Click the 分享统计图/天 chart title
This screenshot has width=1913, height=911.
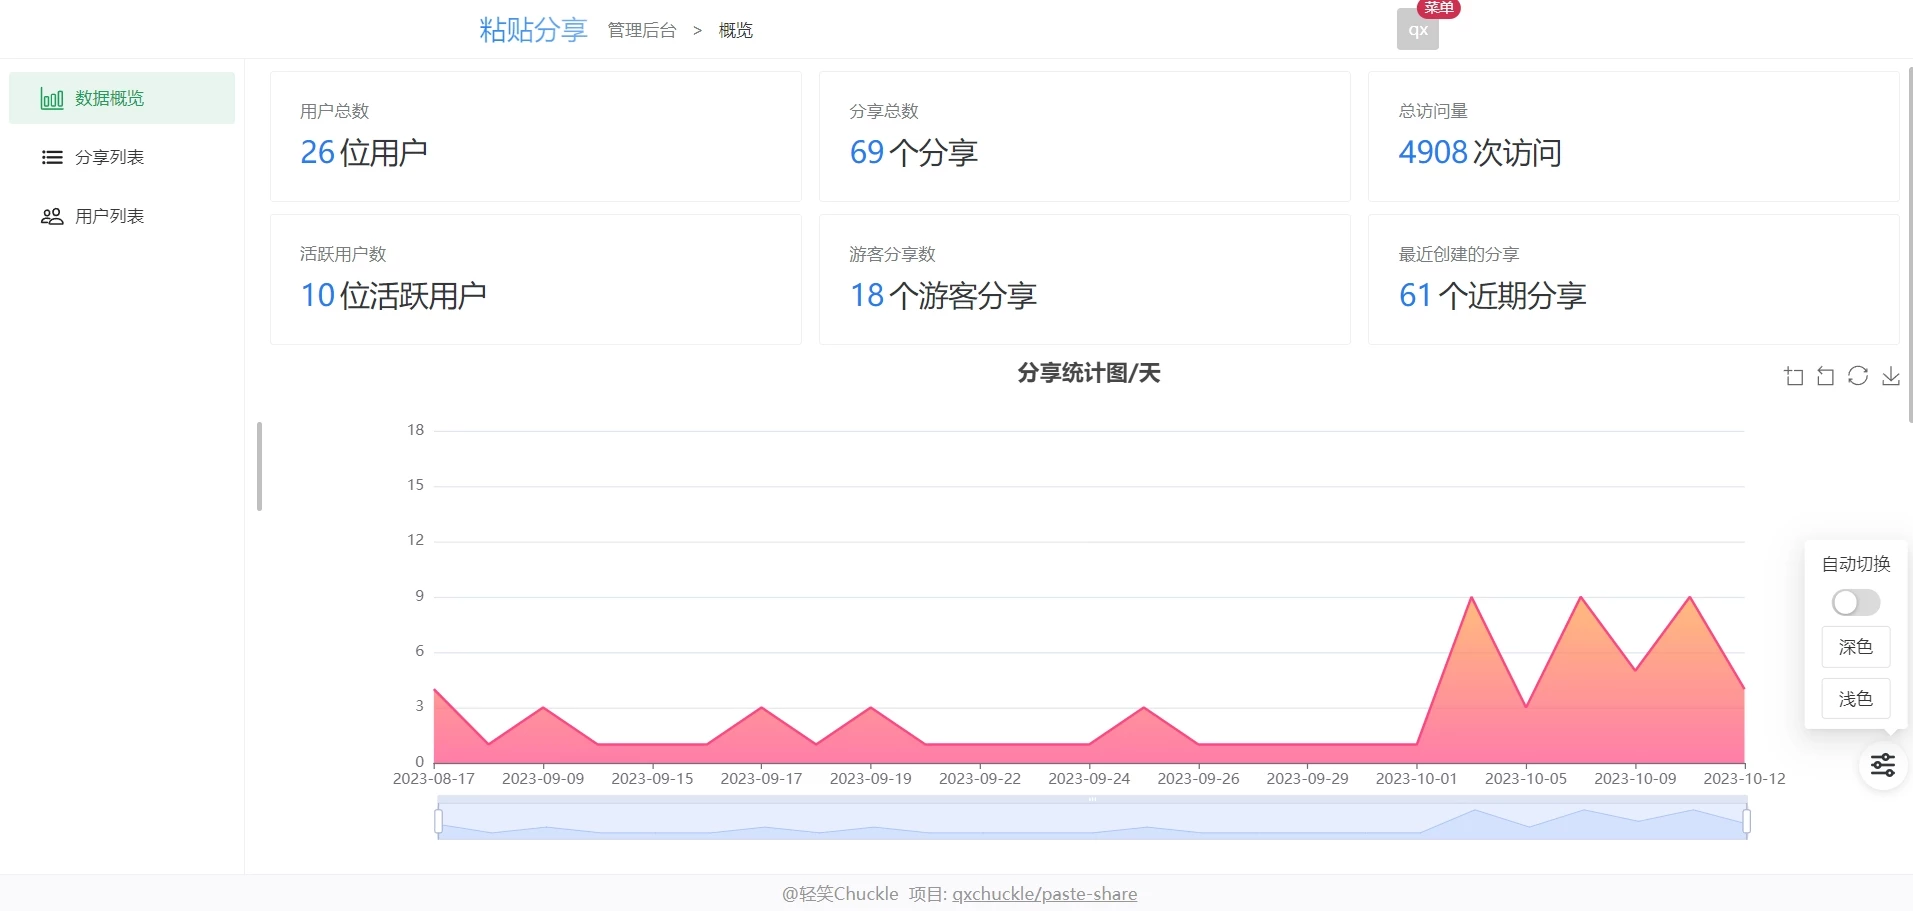point(1089,373)
